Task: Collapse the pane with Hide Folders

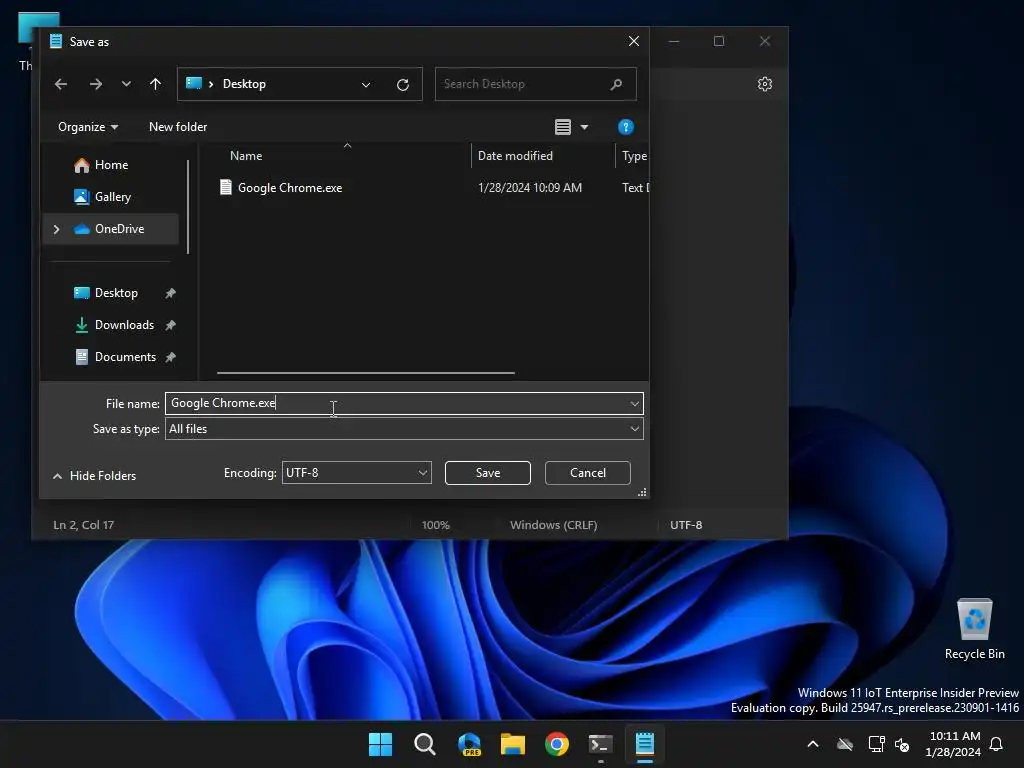Action: pyautogui.click(x=95, y=475)
